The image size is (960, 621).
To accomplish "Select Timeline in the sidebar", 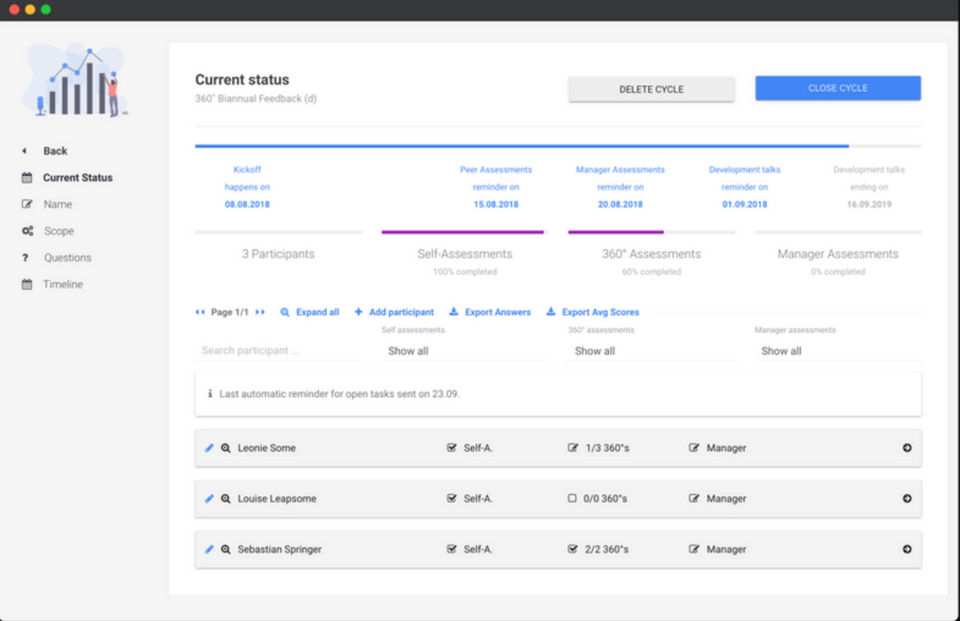I will pos(62,285).
